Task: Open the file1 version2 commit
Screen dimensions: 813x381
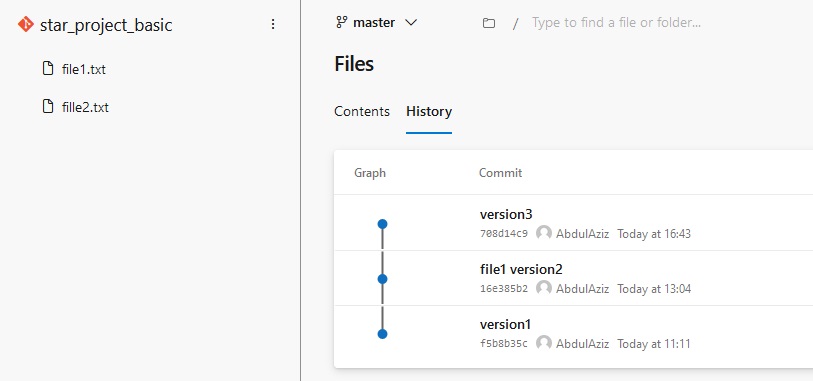Action: point(521,269)
